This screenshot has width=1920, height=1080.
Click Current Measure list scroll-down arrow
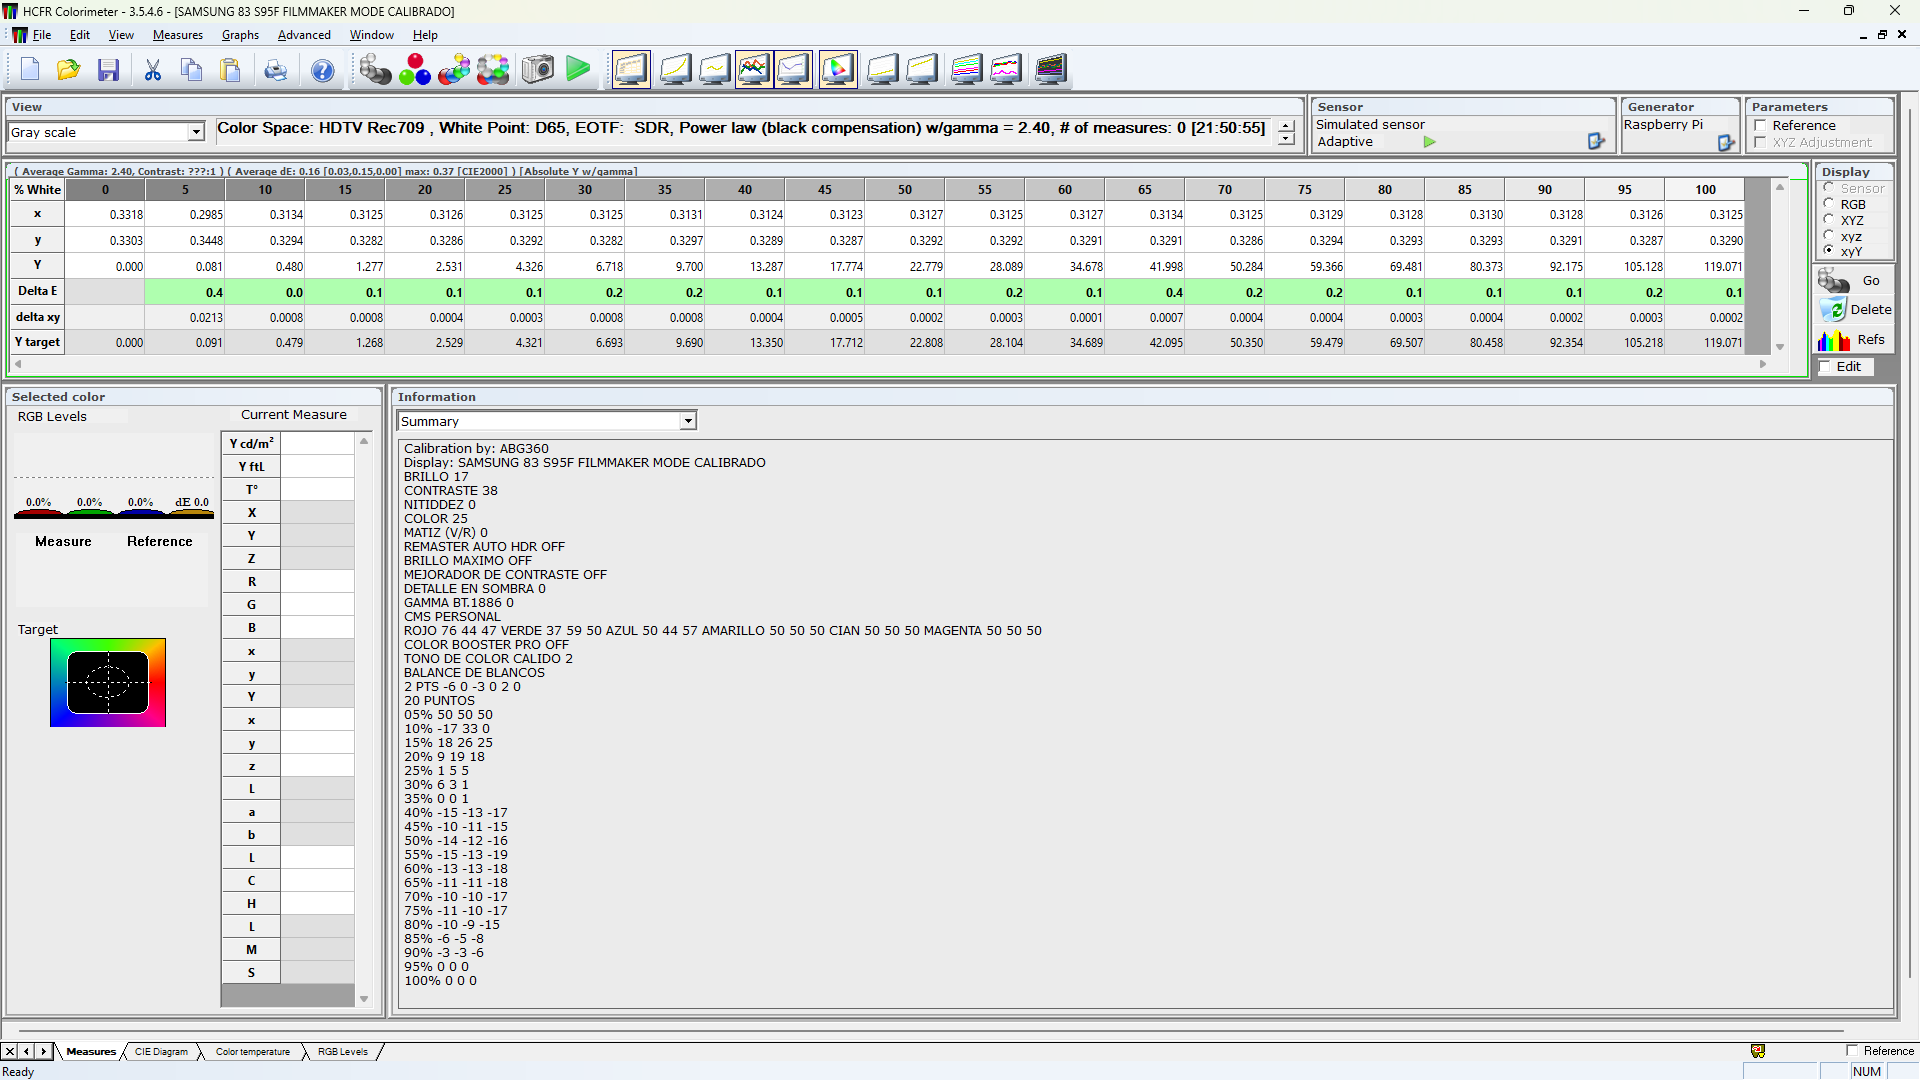pyautogui.click(x=364, y=999)
